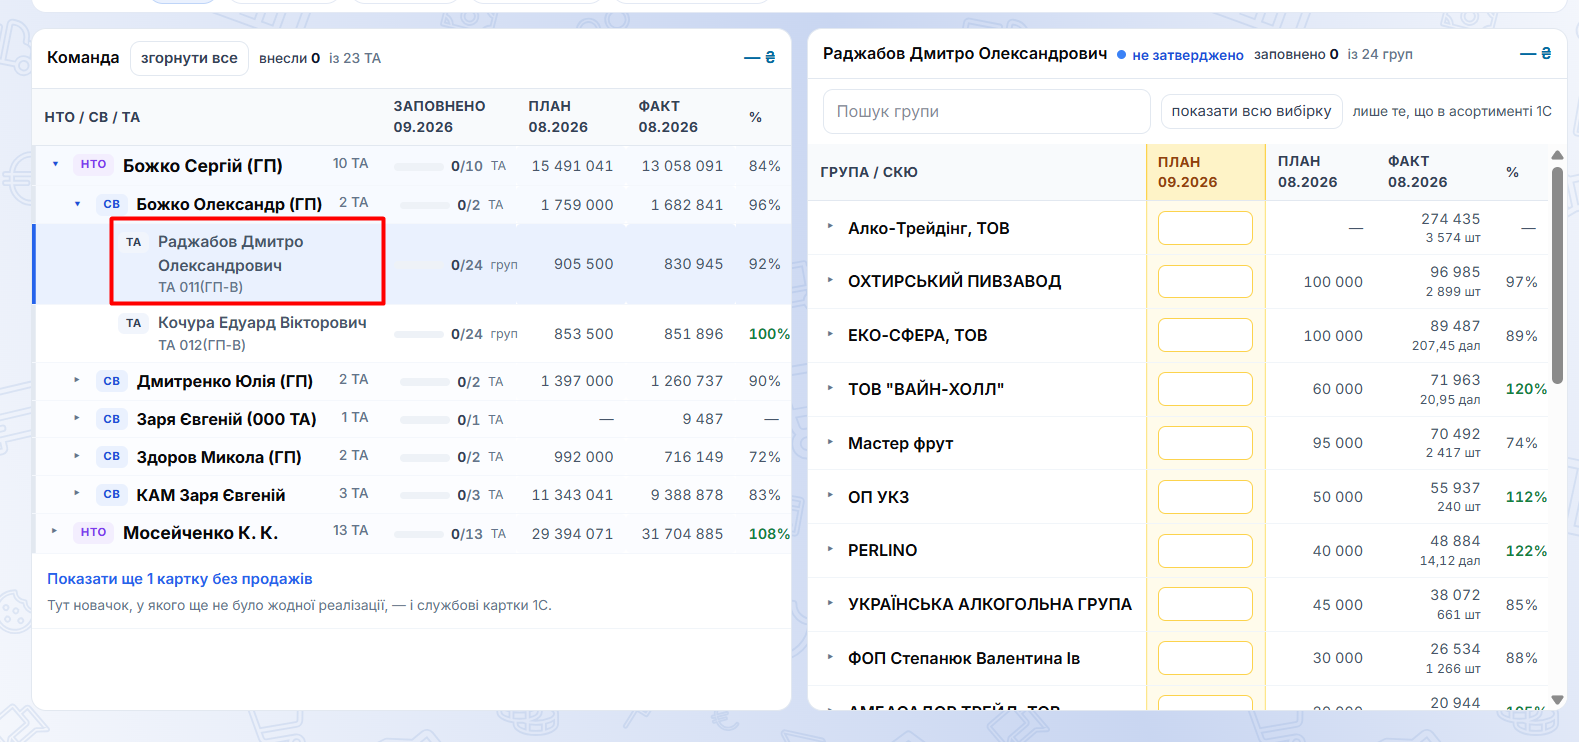Click the progress bar in Кочура Едуард Вікторович row
The image size is (1579, 742).
418,335
